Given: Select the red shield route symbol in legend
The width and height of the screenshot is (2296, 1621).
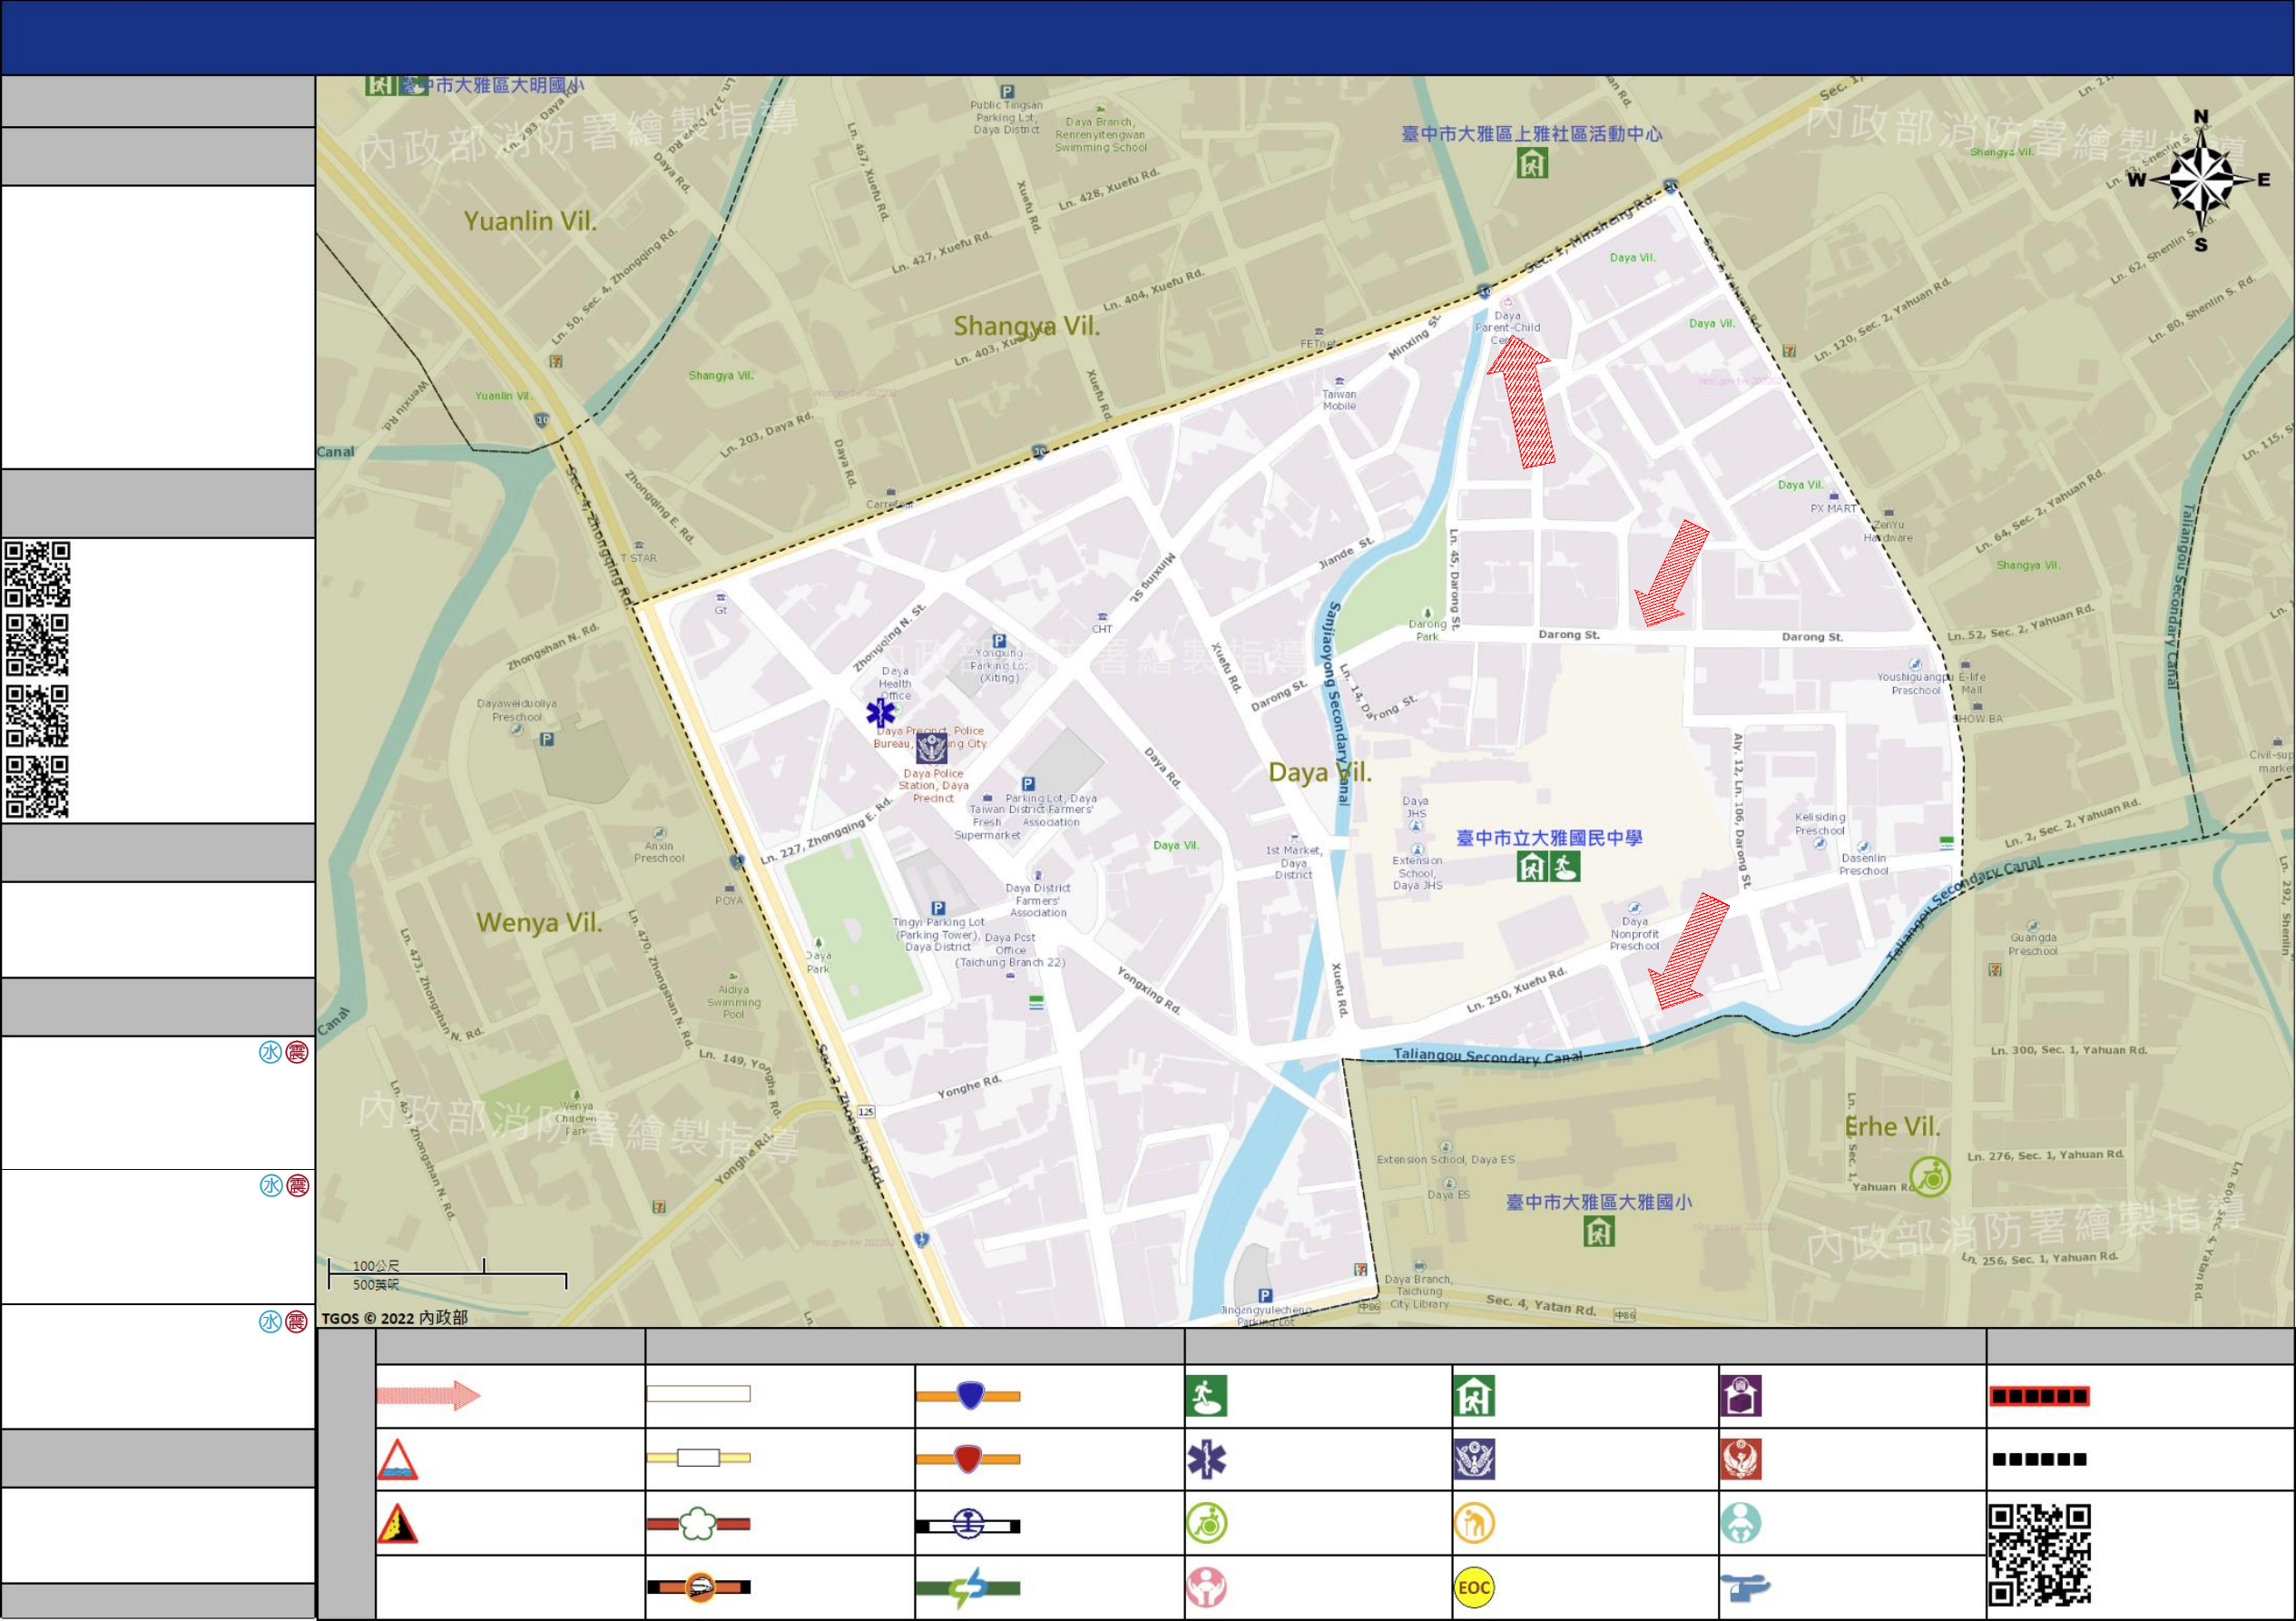Looking at the screenshot, I should (968, 1459).
